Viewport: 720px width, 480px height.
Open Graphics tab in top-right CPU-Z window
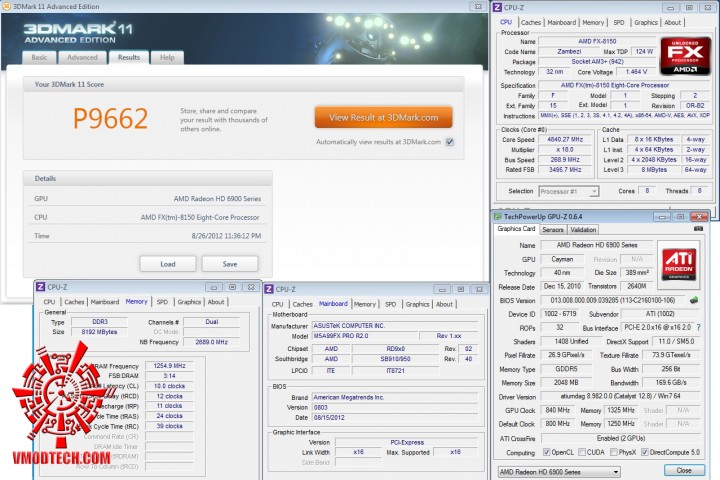[x=646, y=23]
